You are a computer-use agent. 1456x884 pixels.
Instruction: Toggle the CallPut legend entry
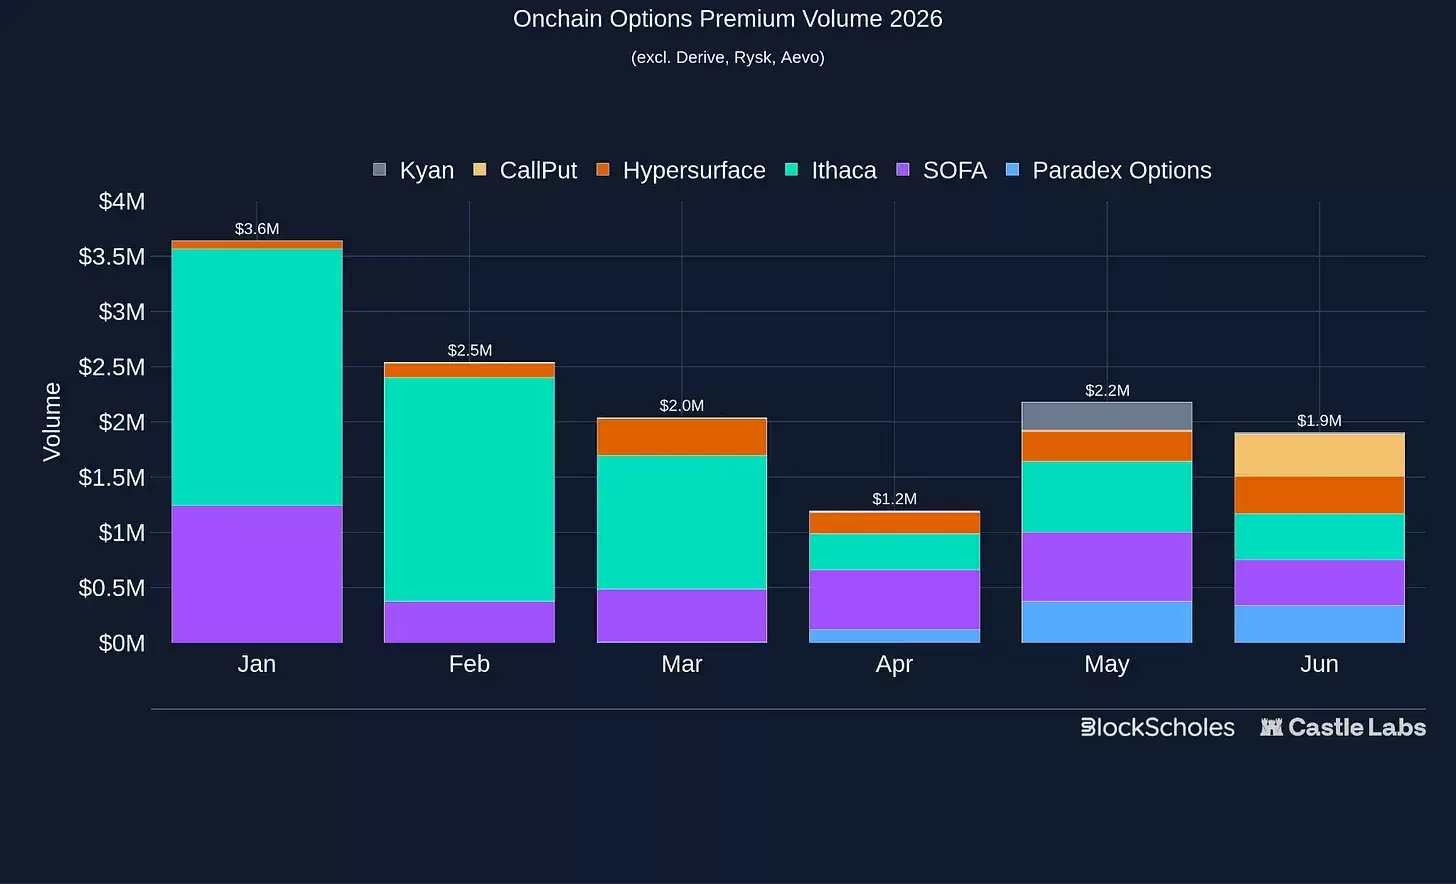click(525, 170)
